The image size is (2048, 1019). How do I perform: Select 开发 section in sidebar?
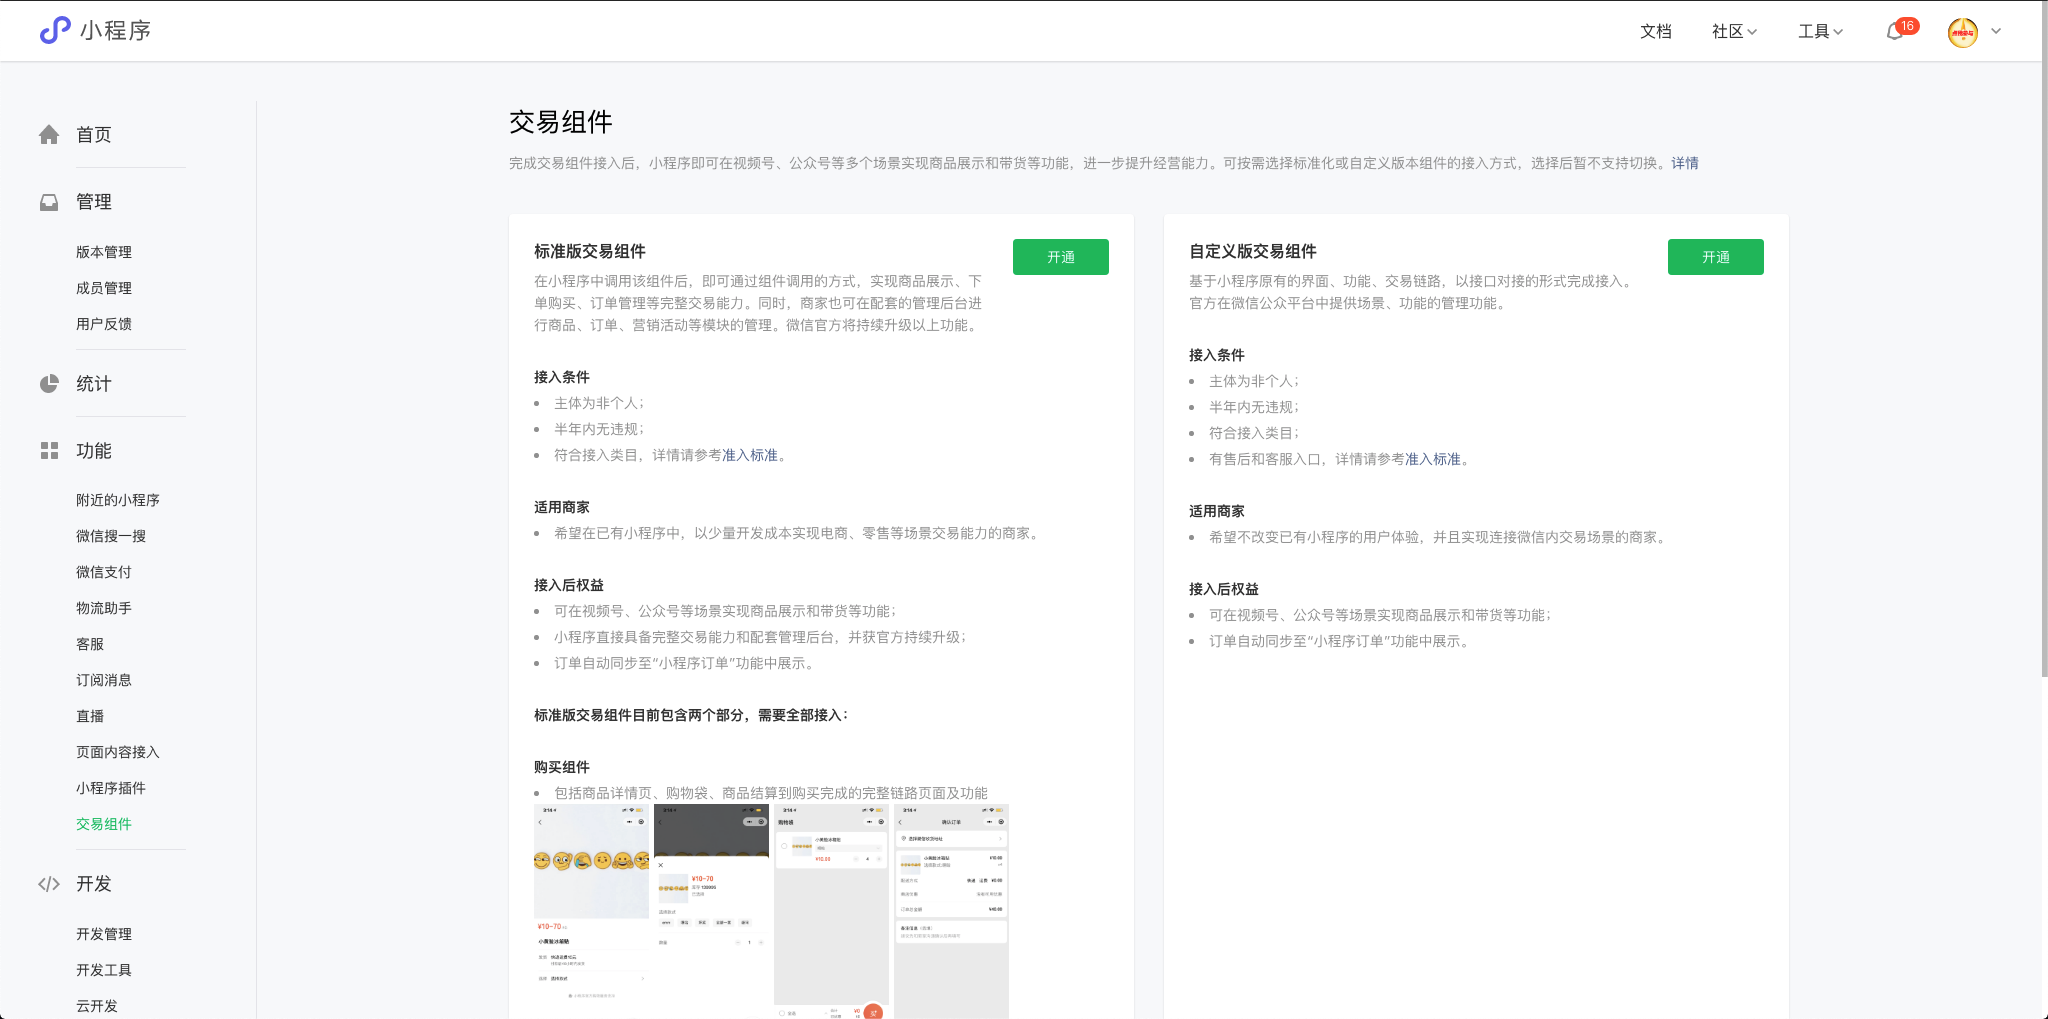pyautogui.click(x=94, y=884)
